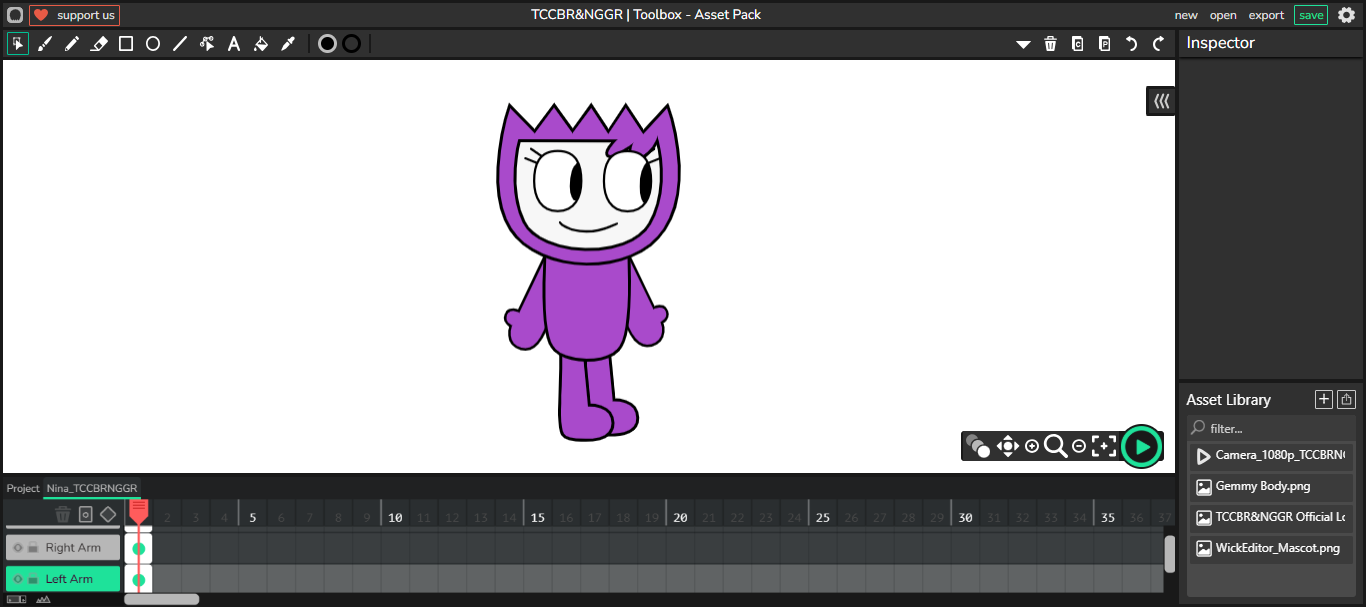Click the Delete trash icon in toolbar

click(1050, 44)
